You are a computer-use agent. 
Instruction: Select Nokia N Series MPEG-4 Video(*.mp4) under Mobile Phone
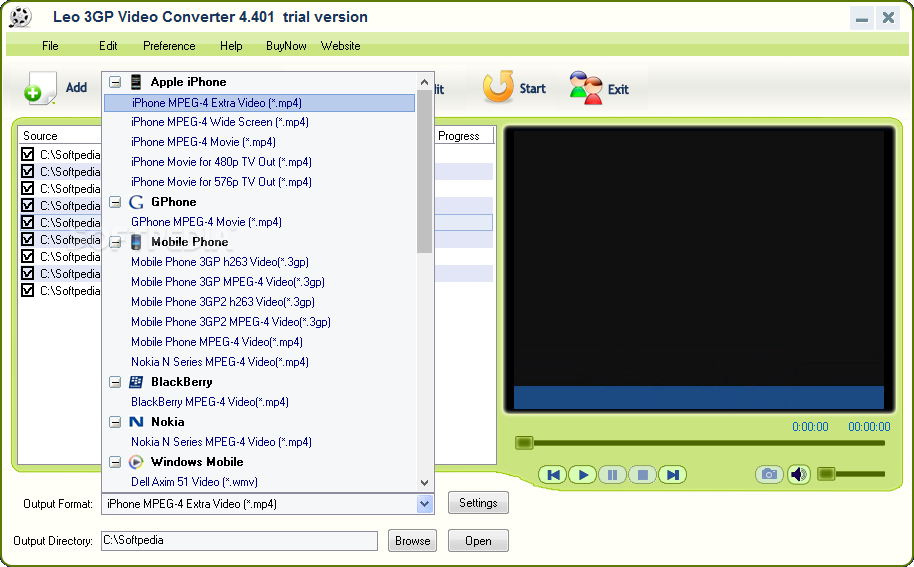pyautogui.click(x=220, y=362)
